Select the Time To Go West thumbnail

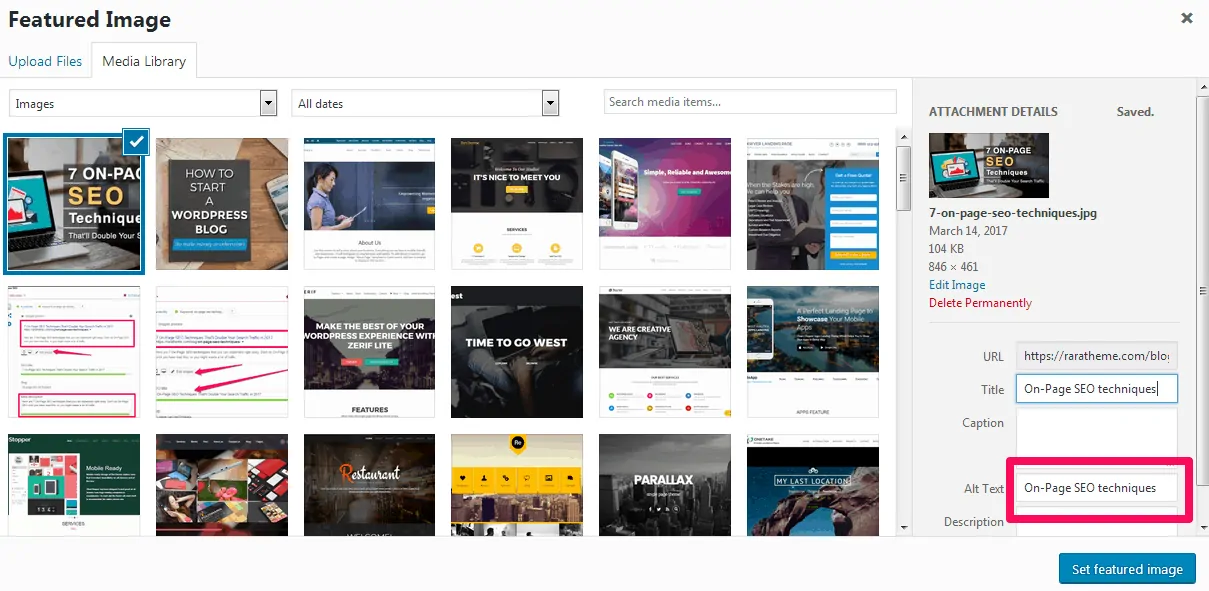517,352
